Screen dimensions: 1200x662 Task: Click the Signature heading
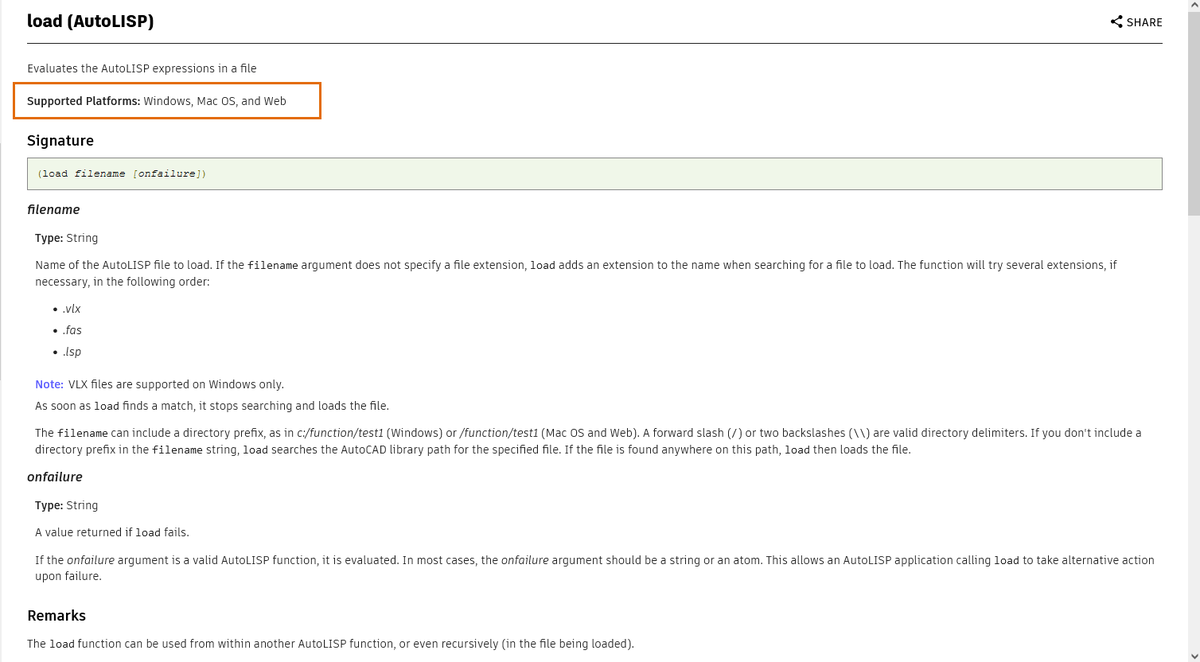pos(60,141)
